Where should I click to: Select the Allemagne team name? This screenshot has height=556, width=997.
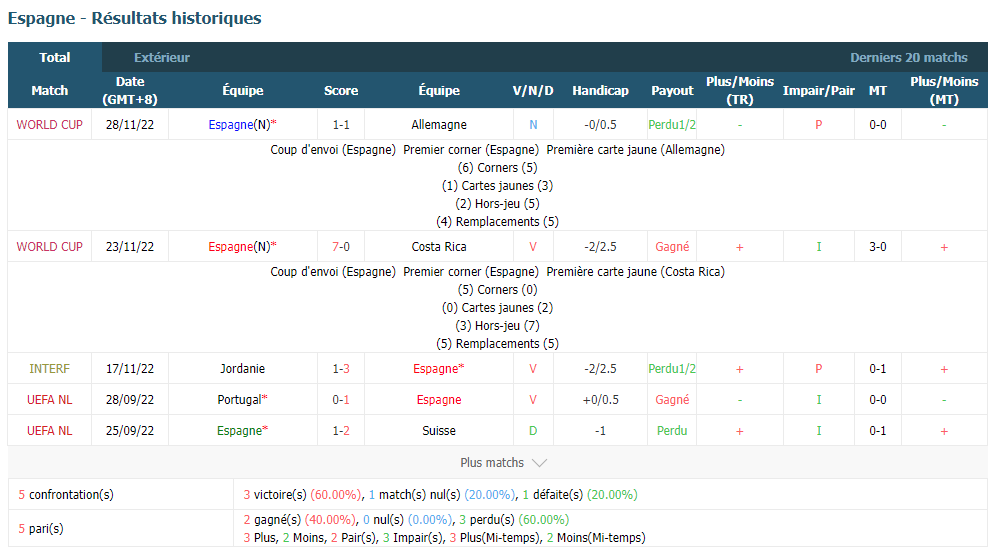tap(439, 125)
